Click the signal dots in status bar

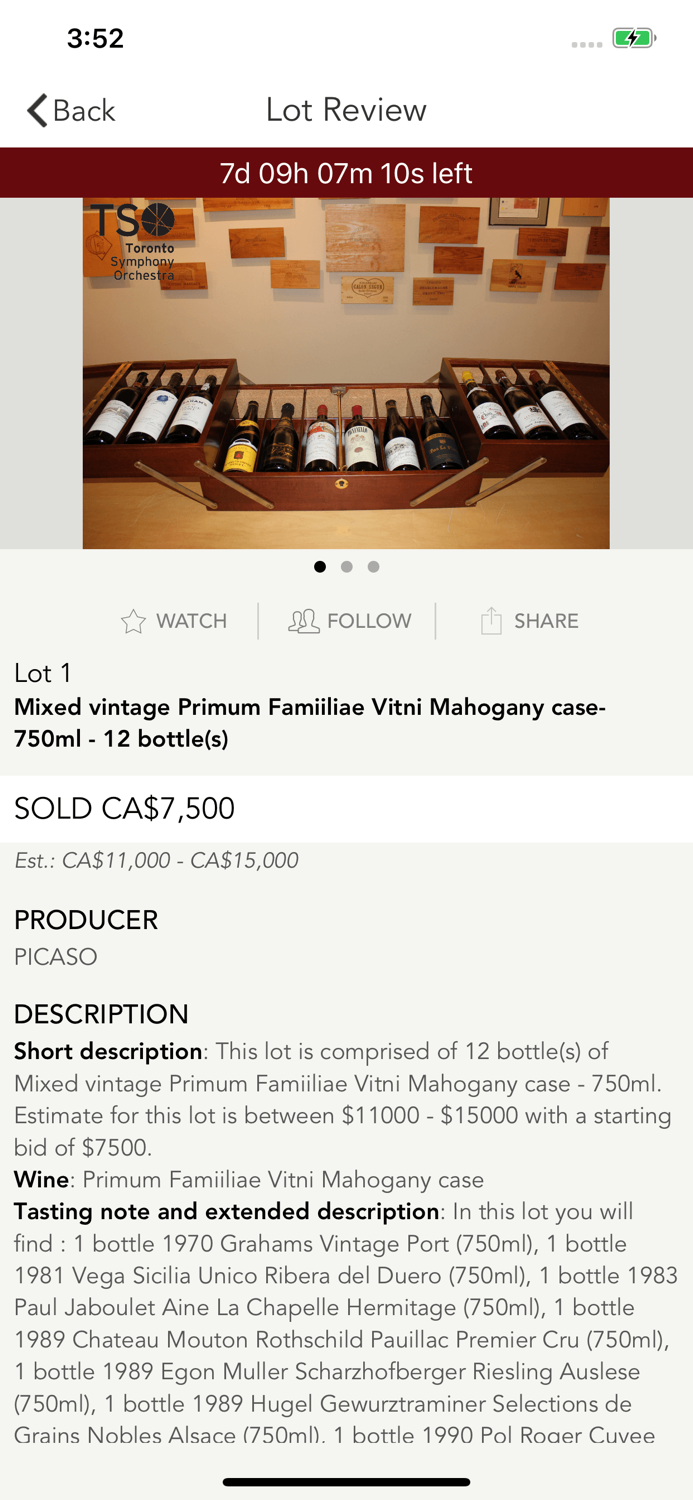[586, 44]
